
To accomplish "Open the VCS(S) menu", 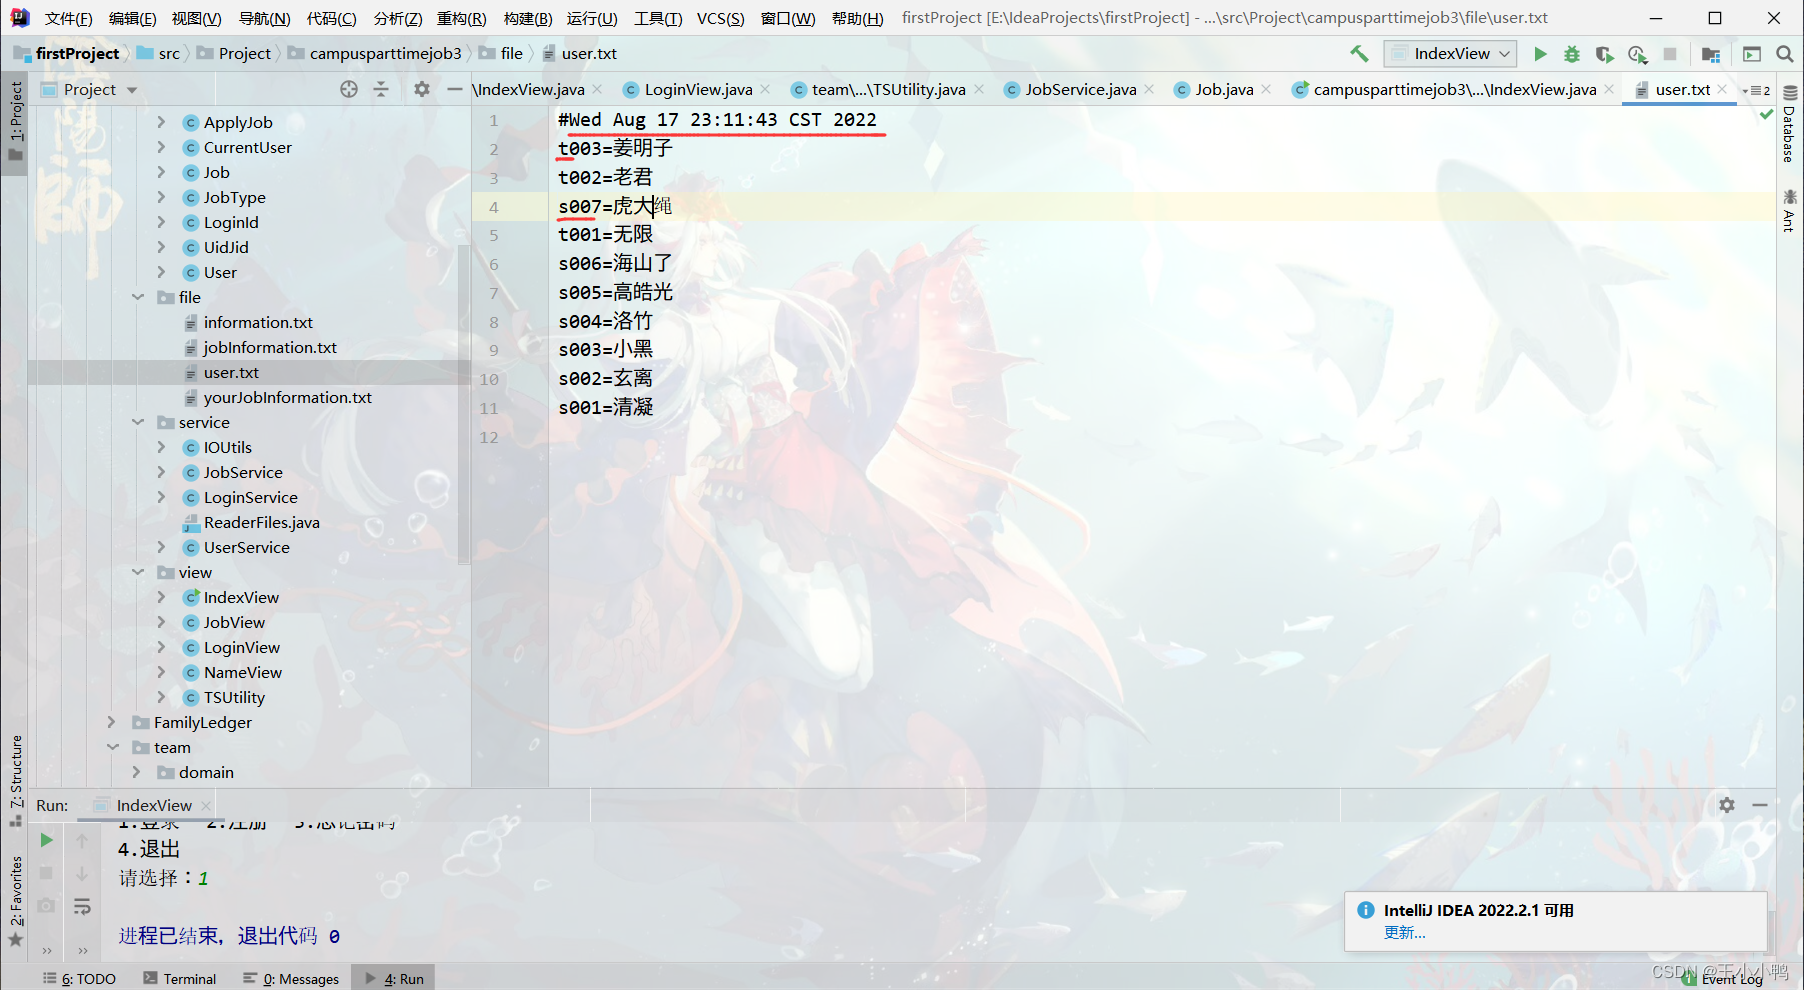I will pos(720,18).
